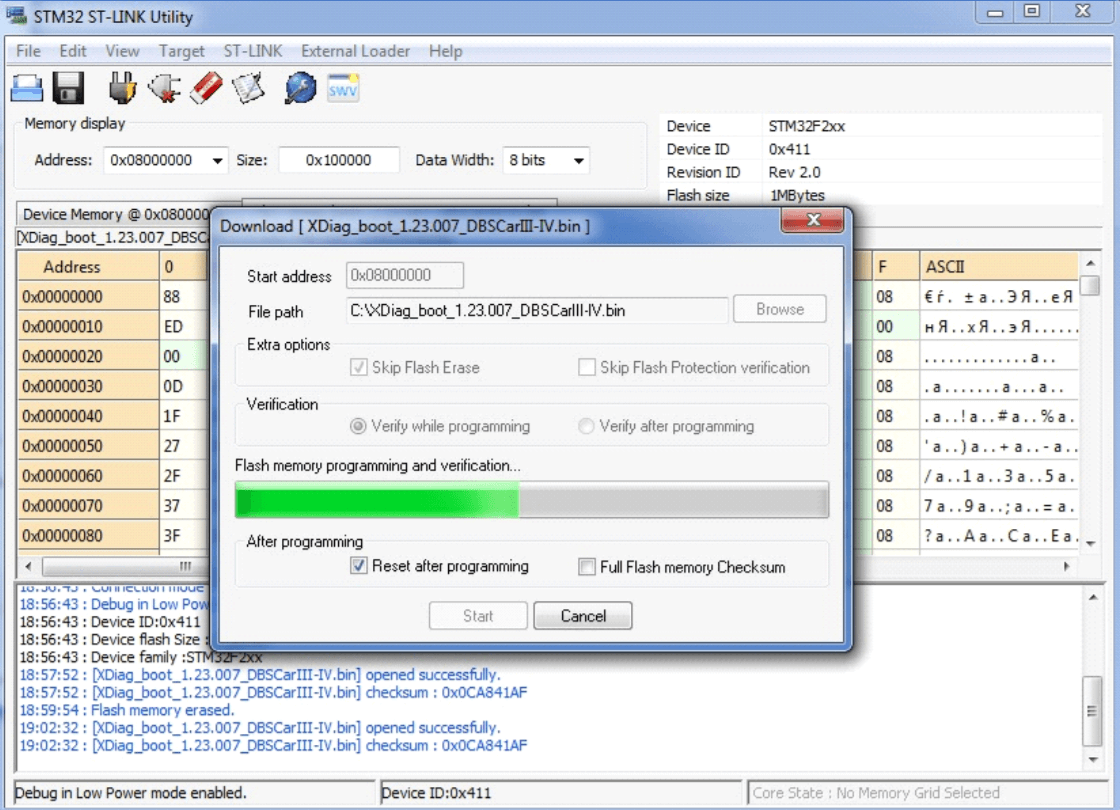
Task: Click the Browse button
Action: coord(780,309)
